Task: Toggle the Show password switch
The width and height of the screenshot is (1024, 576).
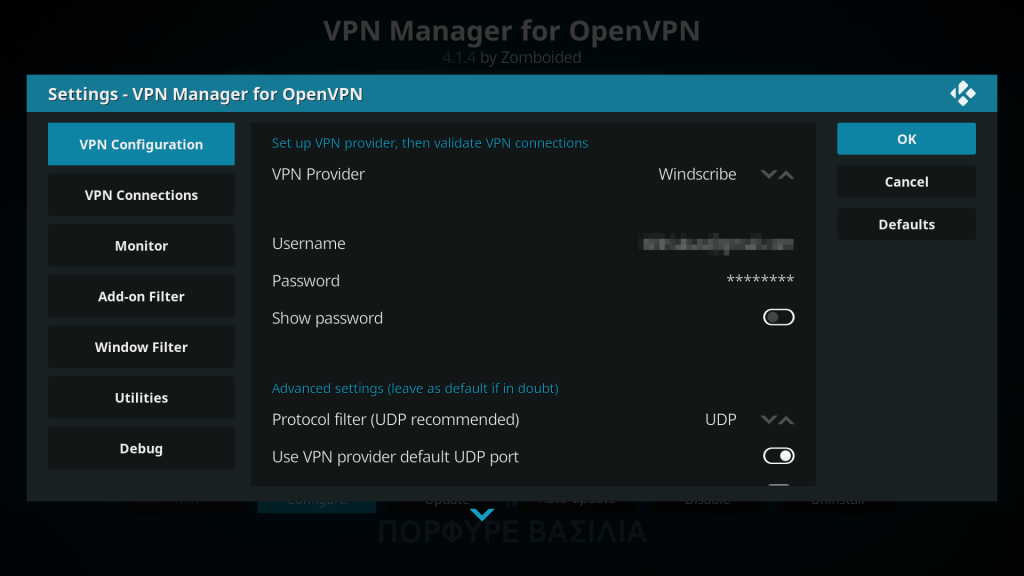Action: (778, 318)
